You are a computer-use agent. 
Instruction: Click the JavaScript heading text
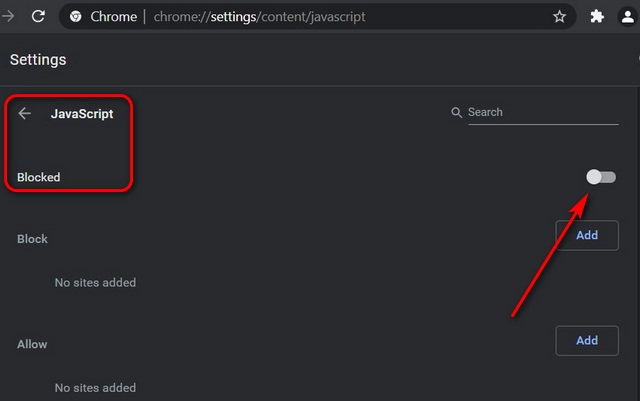coord(82,114)
